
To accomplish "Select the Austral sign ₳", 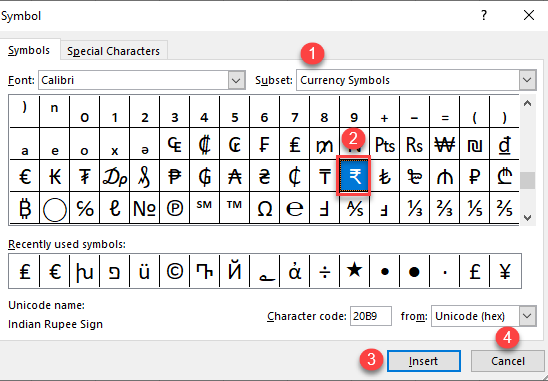I will pyautogui.click(x=235, y=176).
